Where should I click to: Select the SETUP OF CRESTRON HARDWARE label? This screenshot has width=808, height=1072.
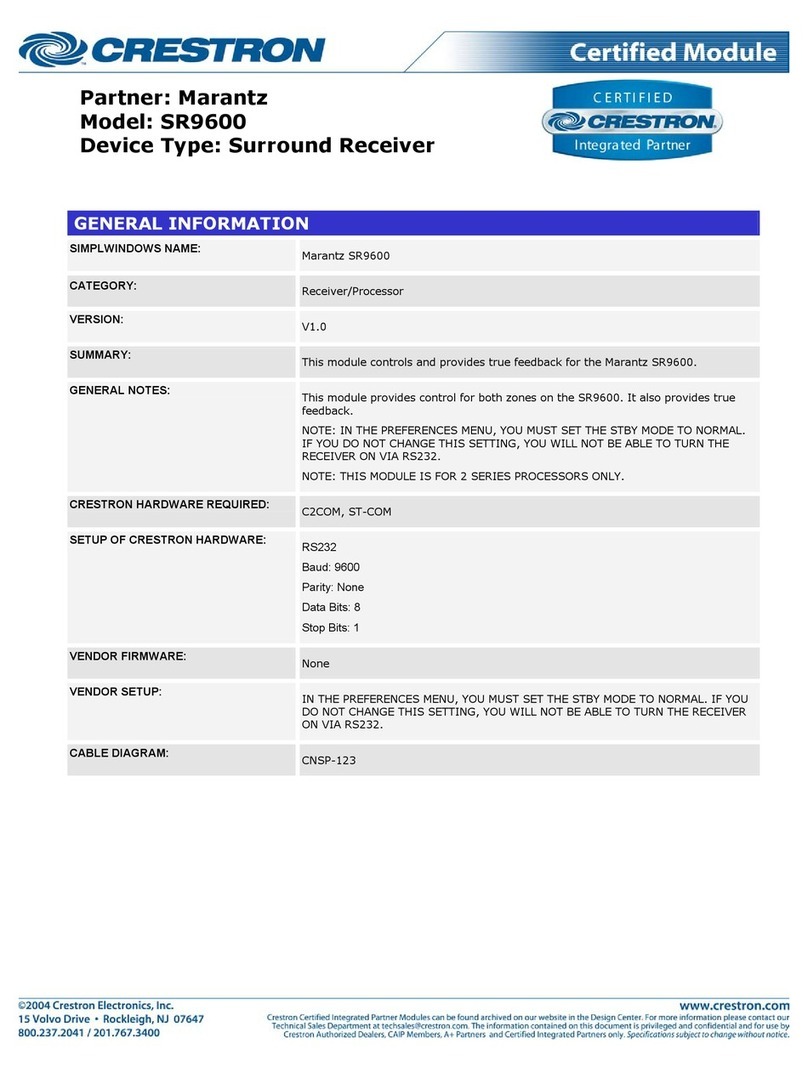click(x=167, y=540)
